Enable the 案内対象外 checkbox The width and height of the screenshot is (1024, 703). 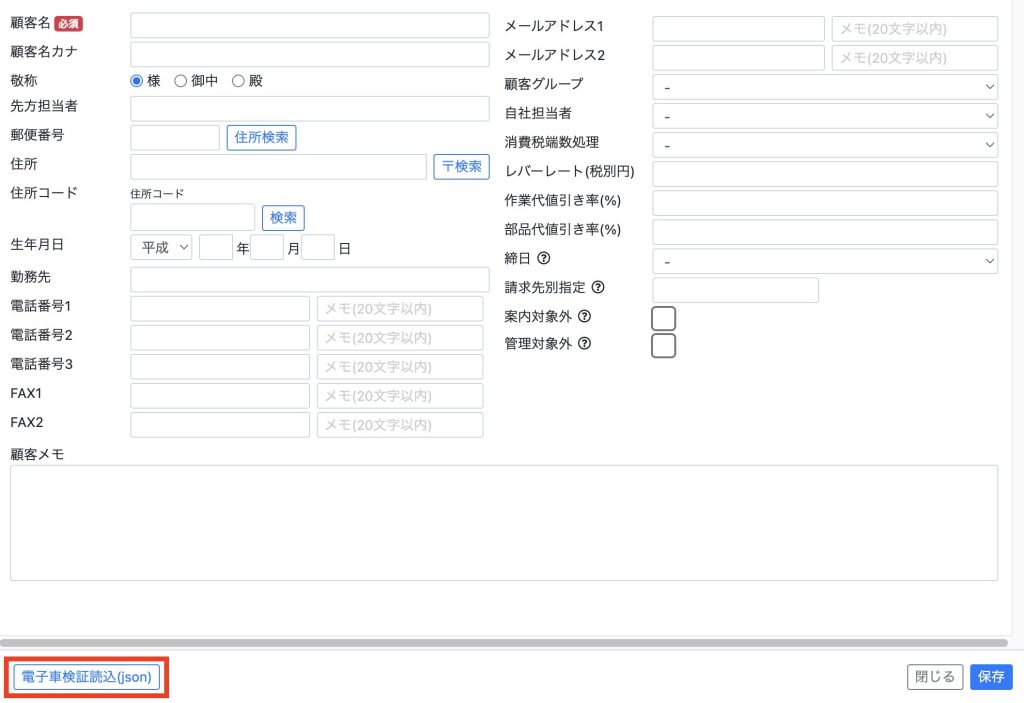(663, 318)
